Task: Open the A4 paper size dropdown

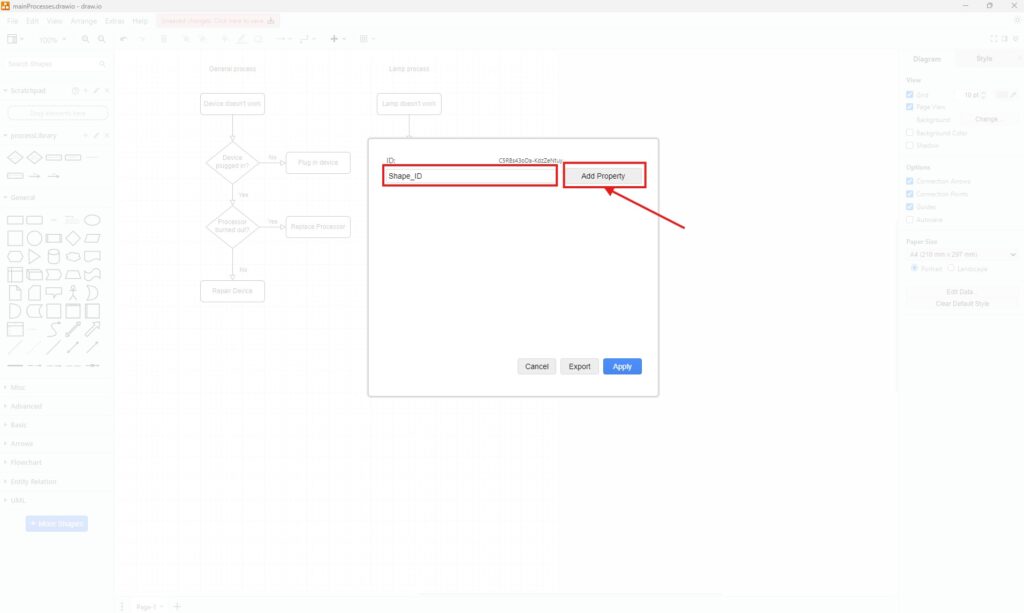Action: tap(961, 255)
